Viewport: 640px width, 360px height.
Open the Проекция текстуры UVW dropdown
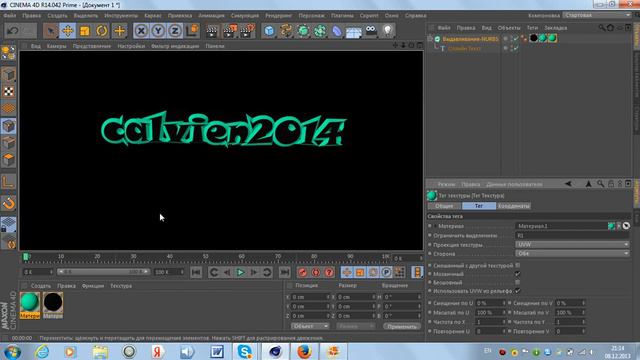[572, 244]
